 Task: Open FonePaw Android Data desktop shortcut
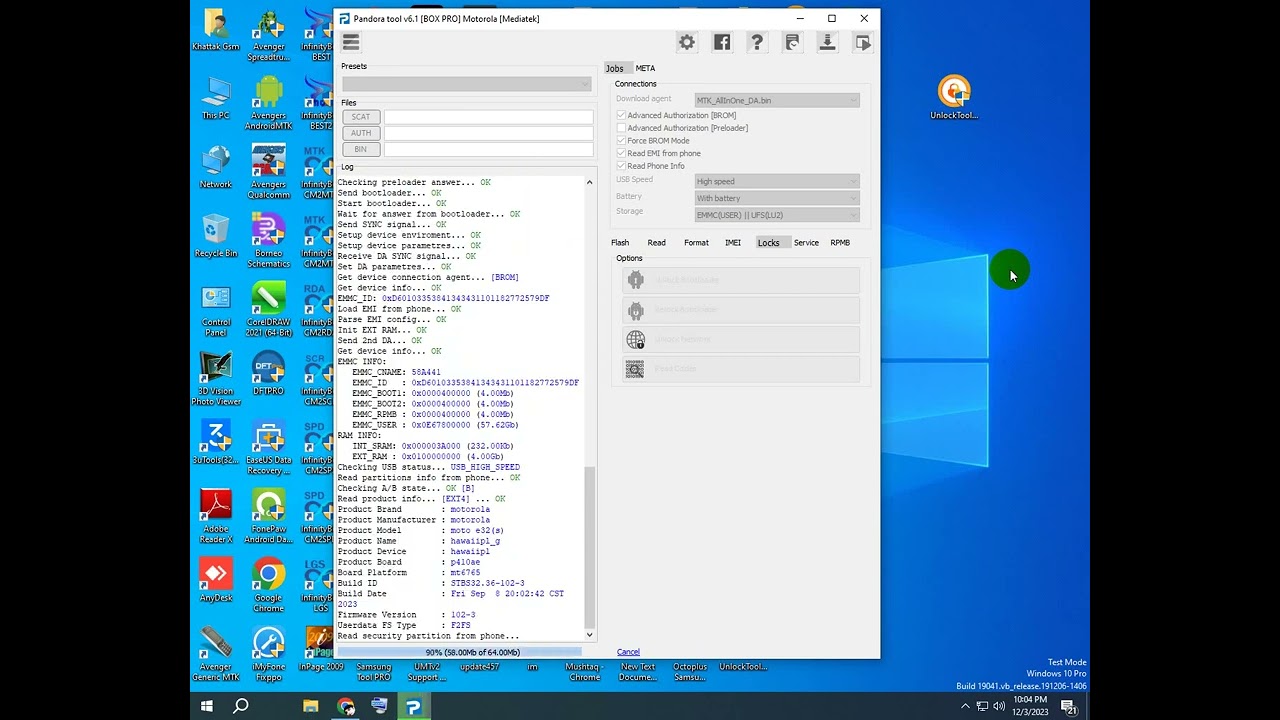[268, 517]
